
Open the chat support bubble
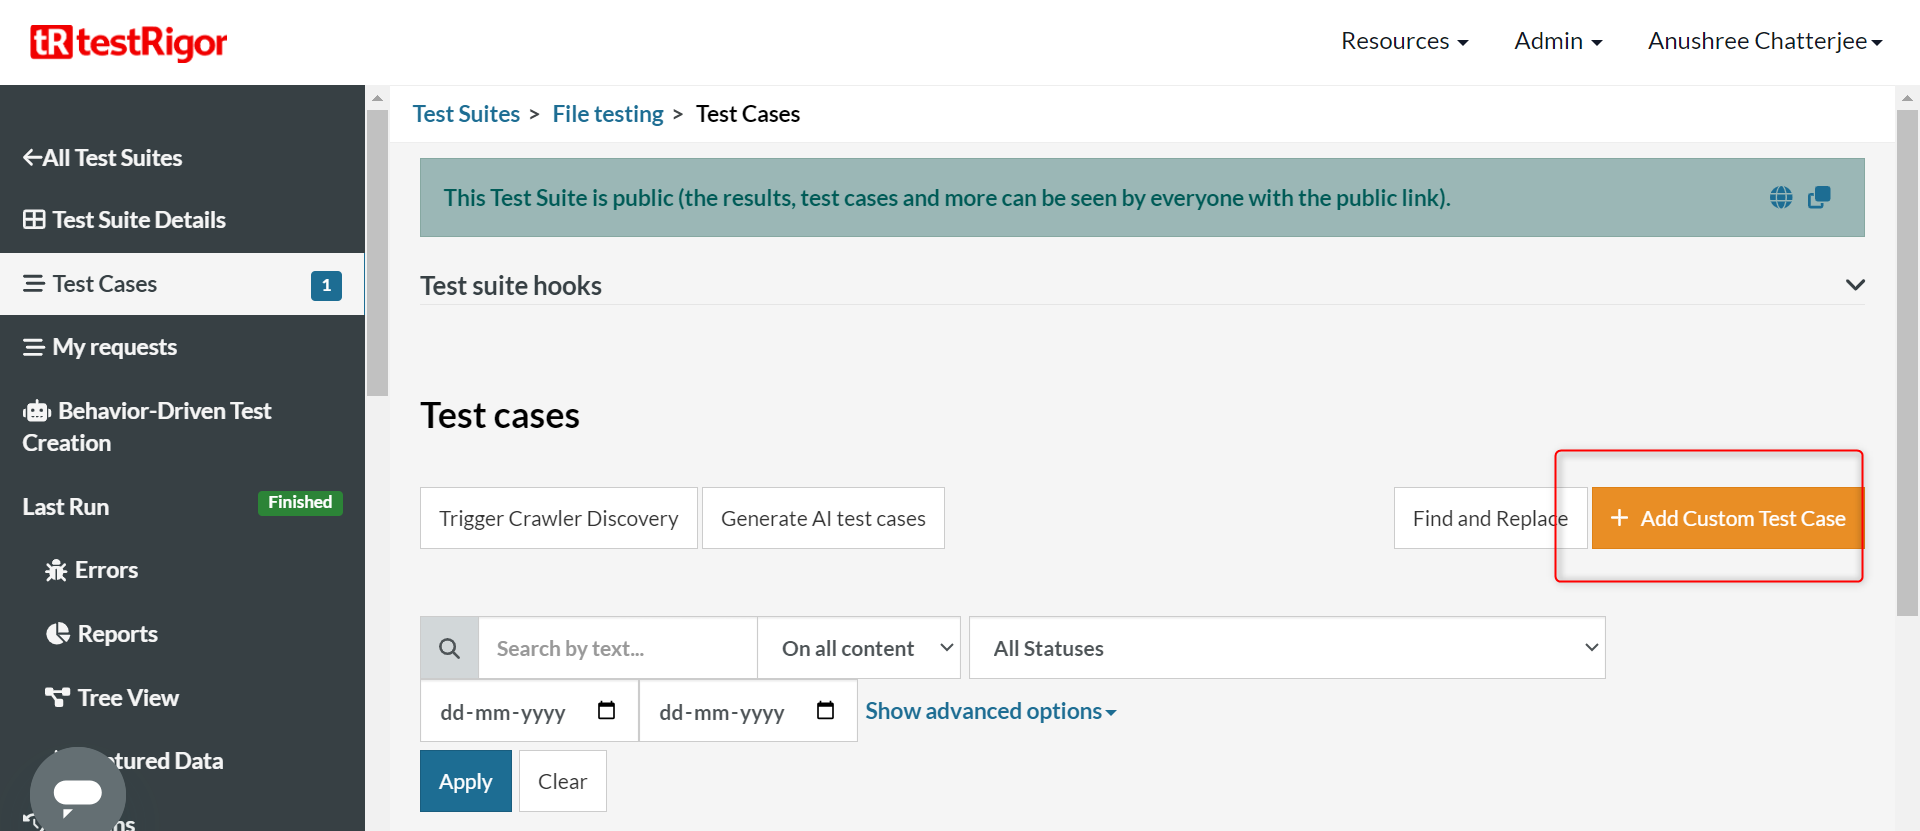click(78, 793)
